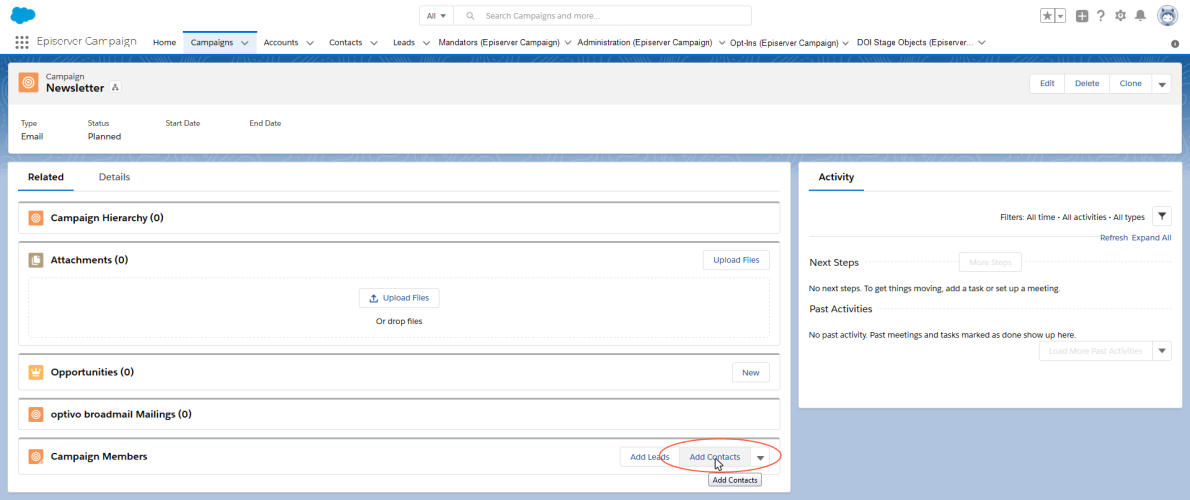Click the optivo broadmail Mailings icon
Image resolution: width=1190 pixels, height=500 pixels.
[36, 415]
